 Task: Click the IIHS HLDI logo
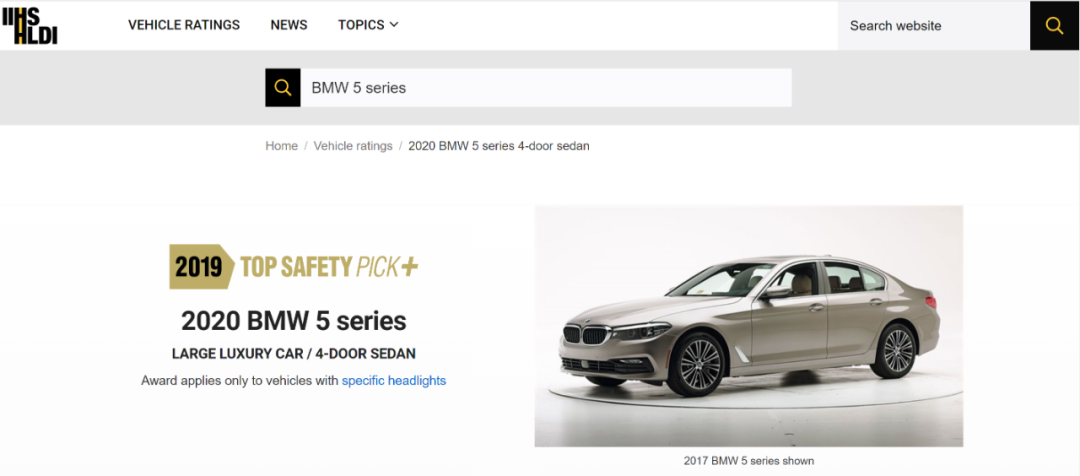(30, 25)
